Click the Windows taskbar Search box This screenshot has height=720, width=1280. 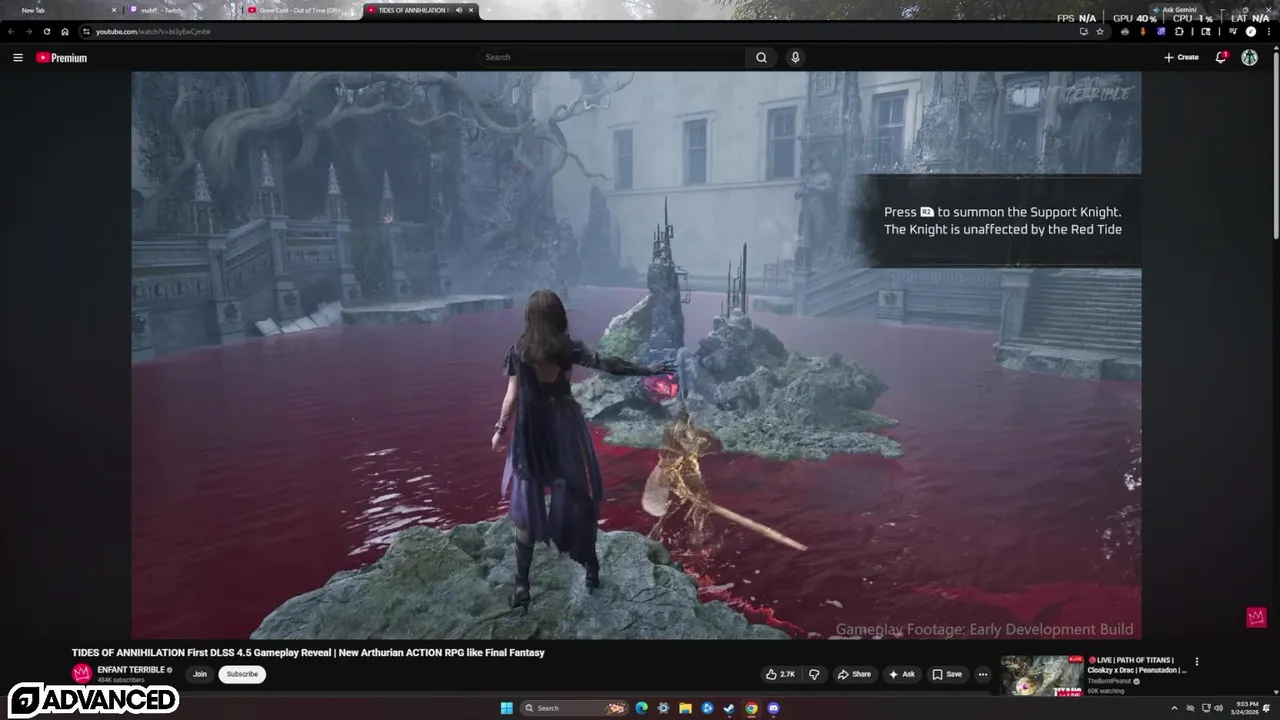pos(575,708)
